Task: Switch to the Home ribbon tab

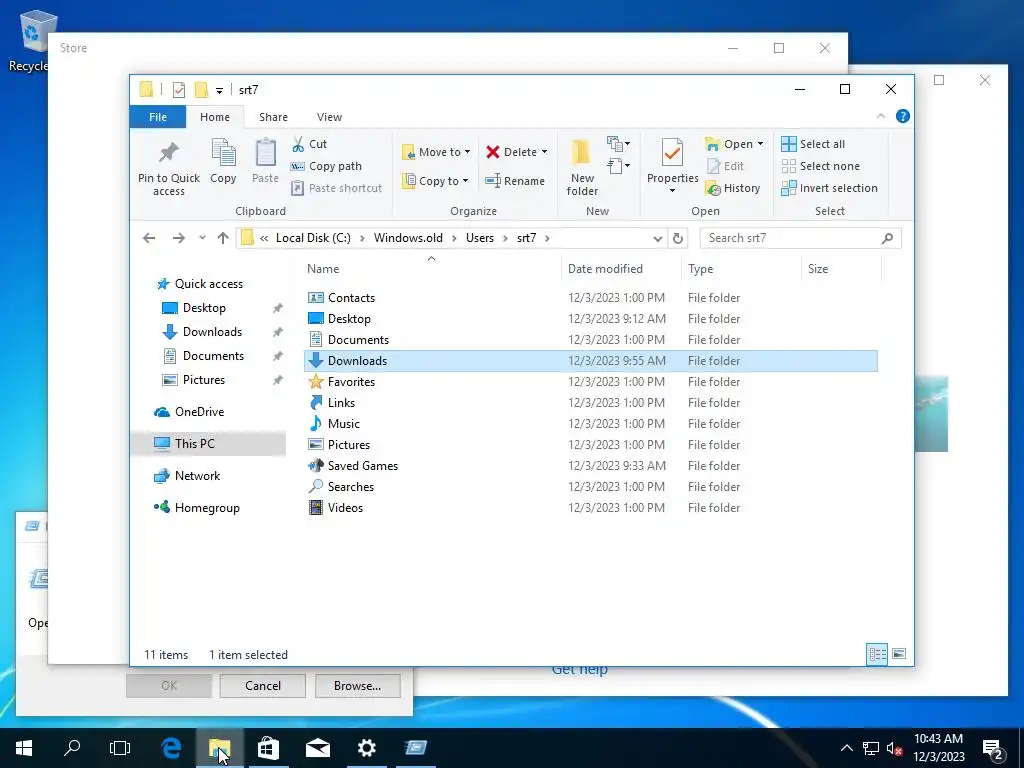Action: (x=215, y=117)
